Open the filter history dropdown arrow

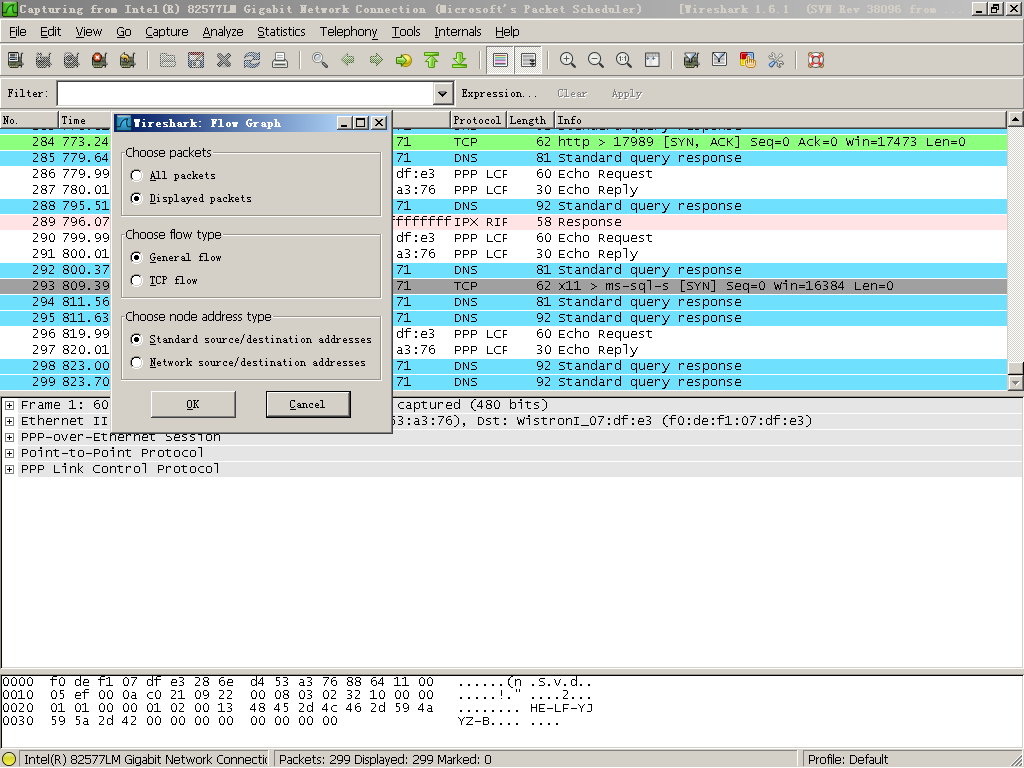[x=443, y=93]
